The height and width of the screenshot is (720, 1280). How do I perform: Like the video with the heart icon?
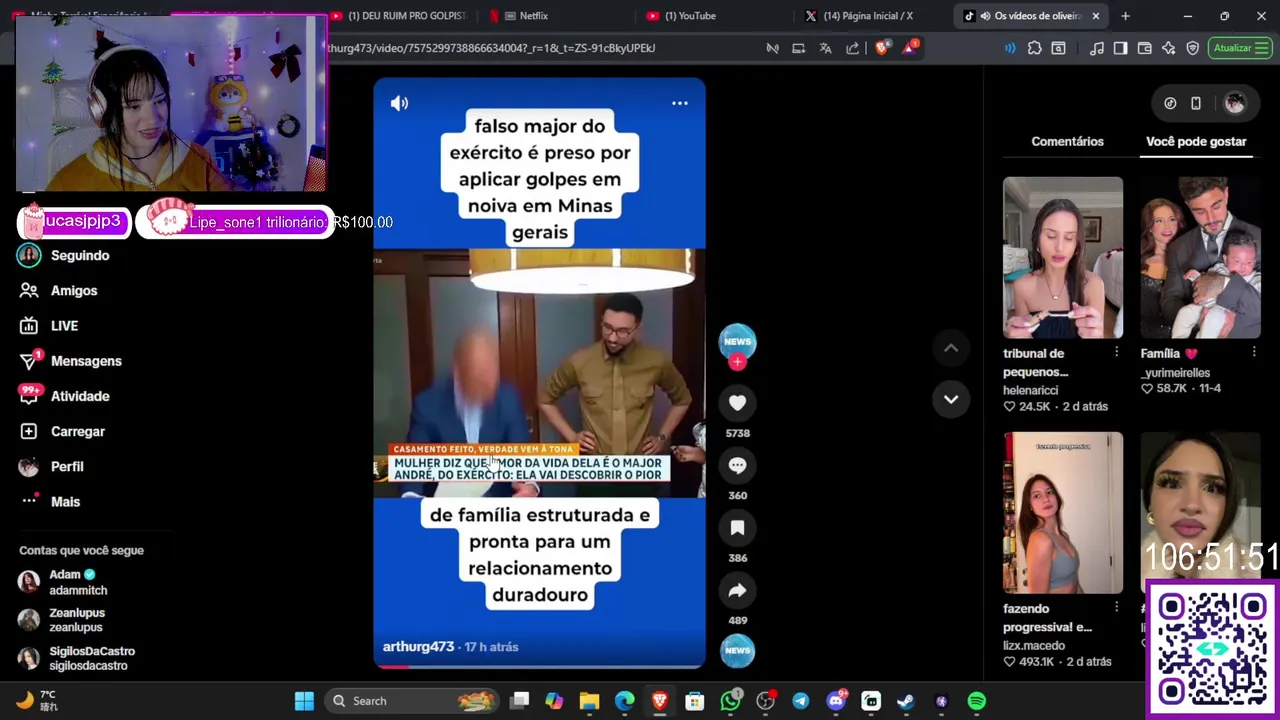[737, 402]
